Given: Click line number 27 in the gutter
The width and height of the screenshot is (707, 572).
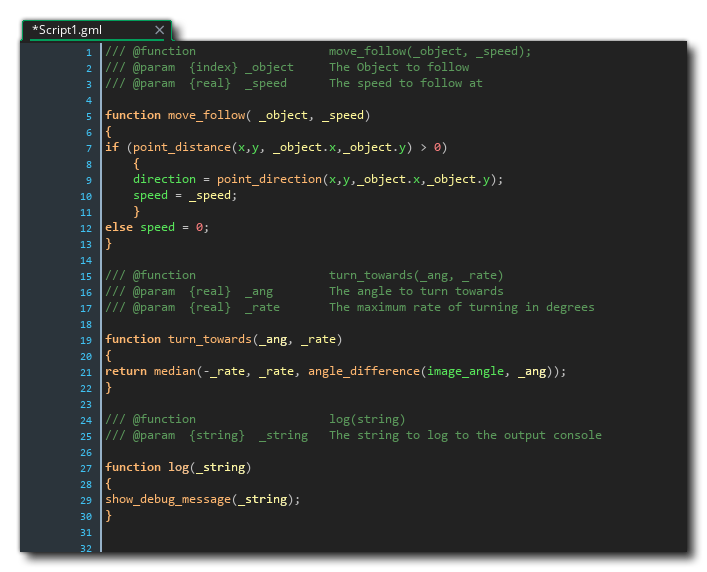Looking at the screenshot, I should coord(86,468).
